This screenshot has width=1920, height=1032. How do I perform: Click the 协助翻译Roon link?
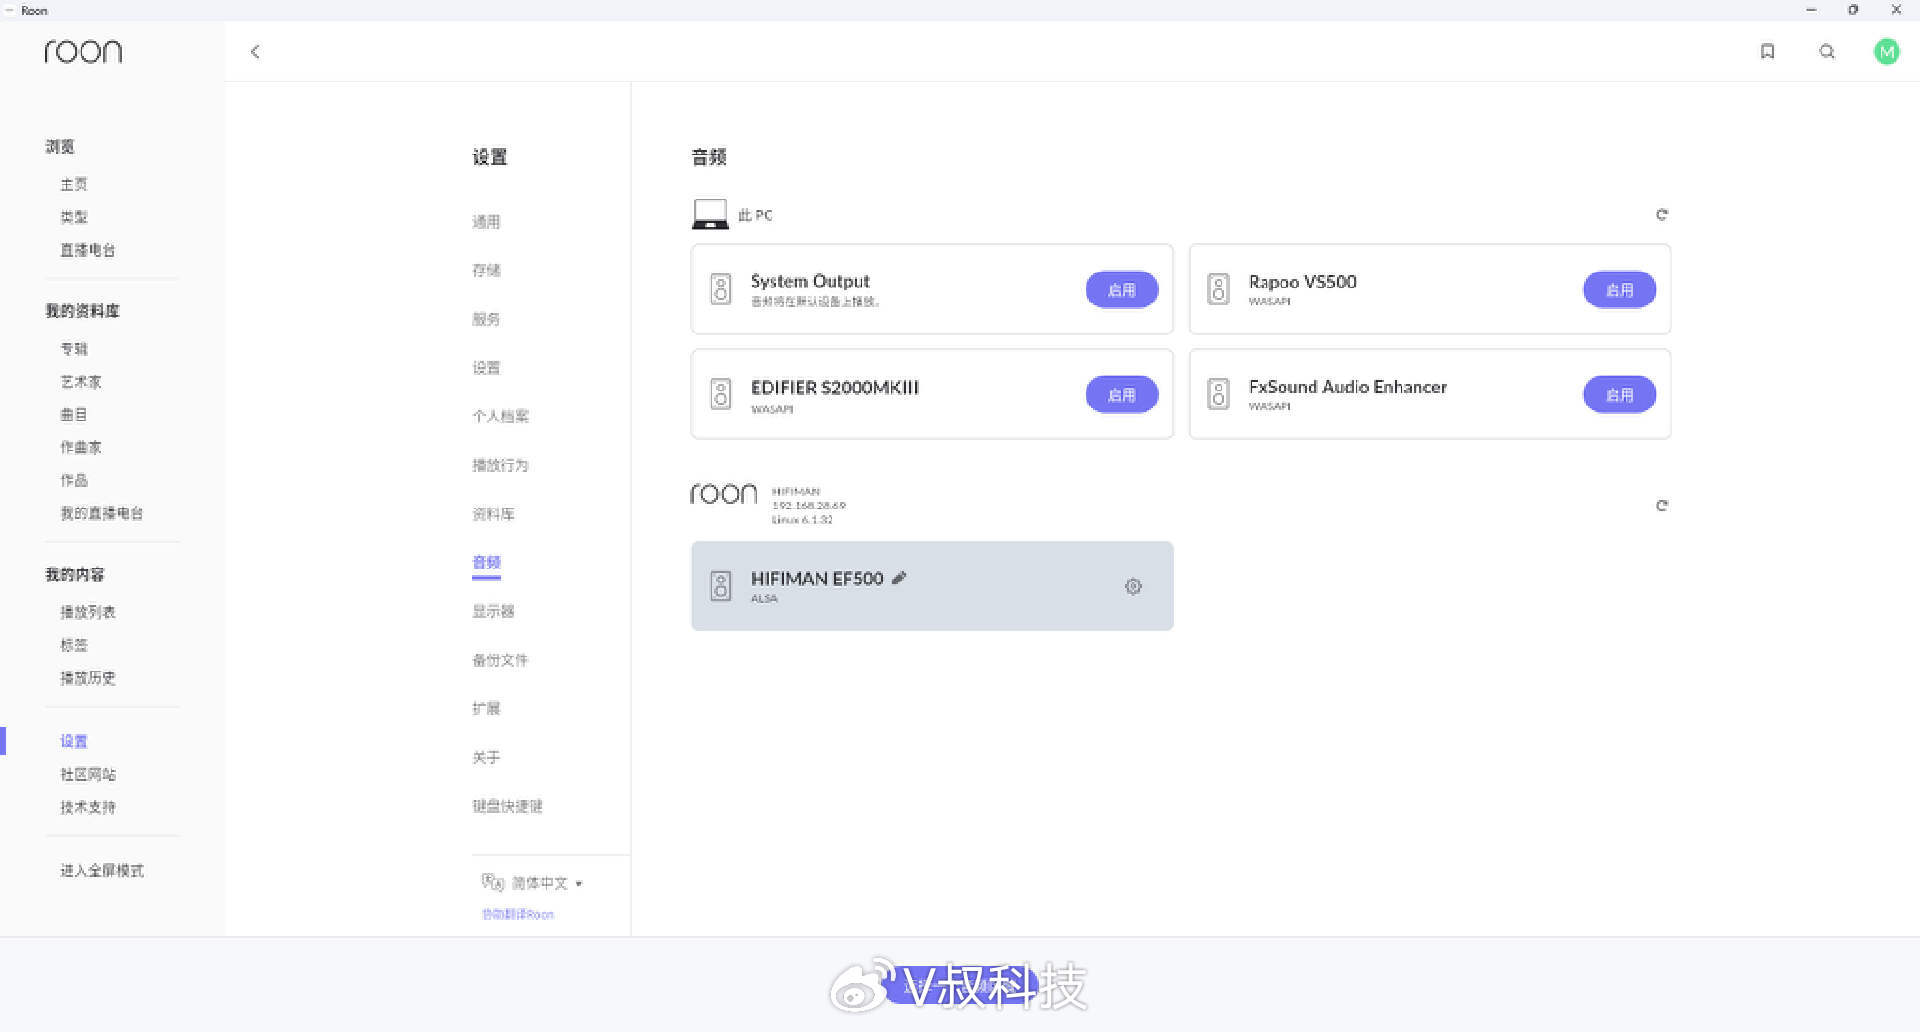pos(517,914)
